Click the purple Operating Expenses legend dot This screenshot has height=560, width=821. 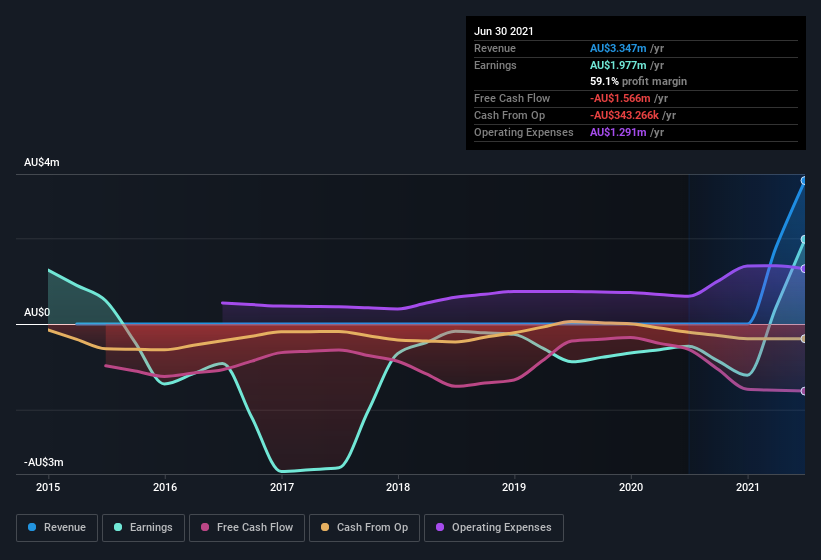tap(440, 527)
